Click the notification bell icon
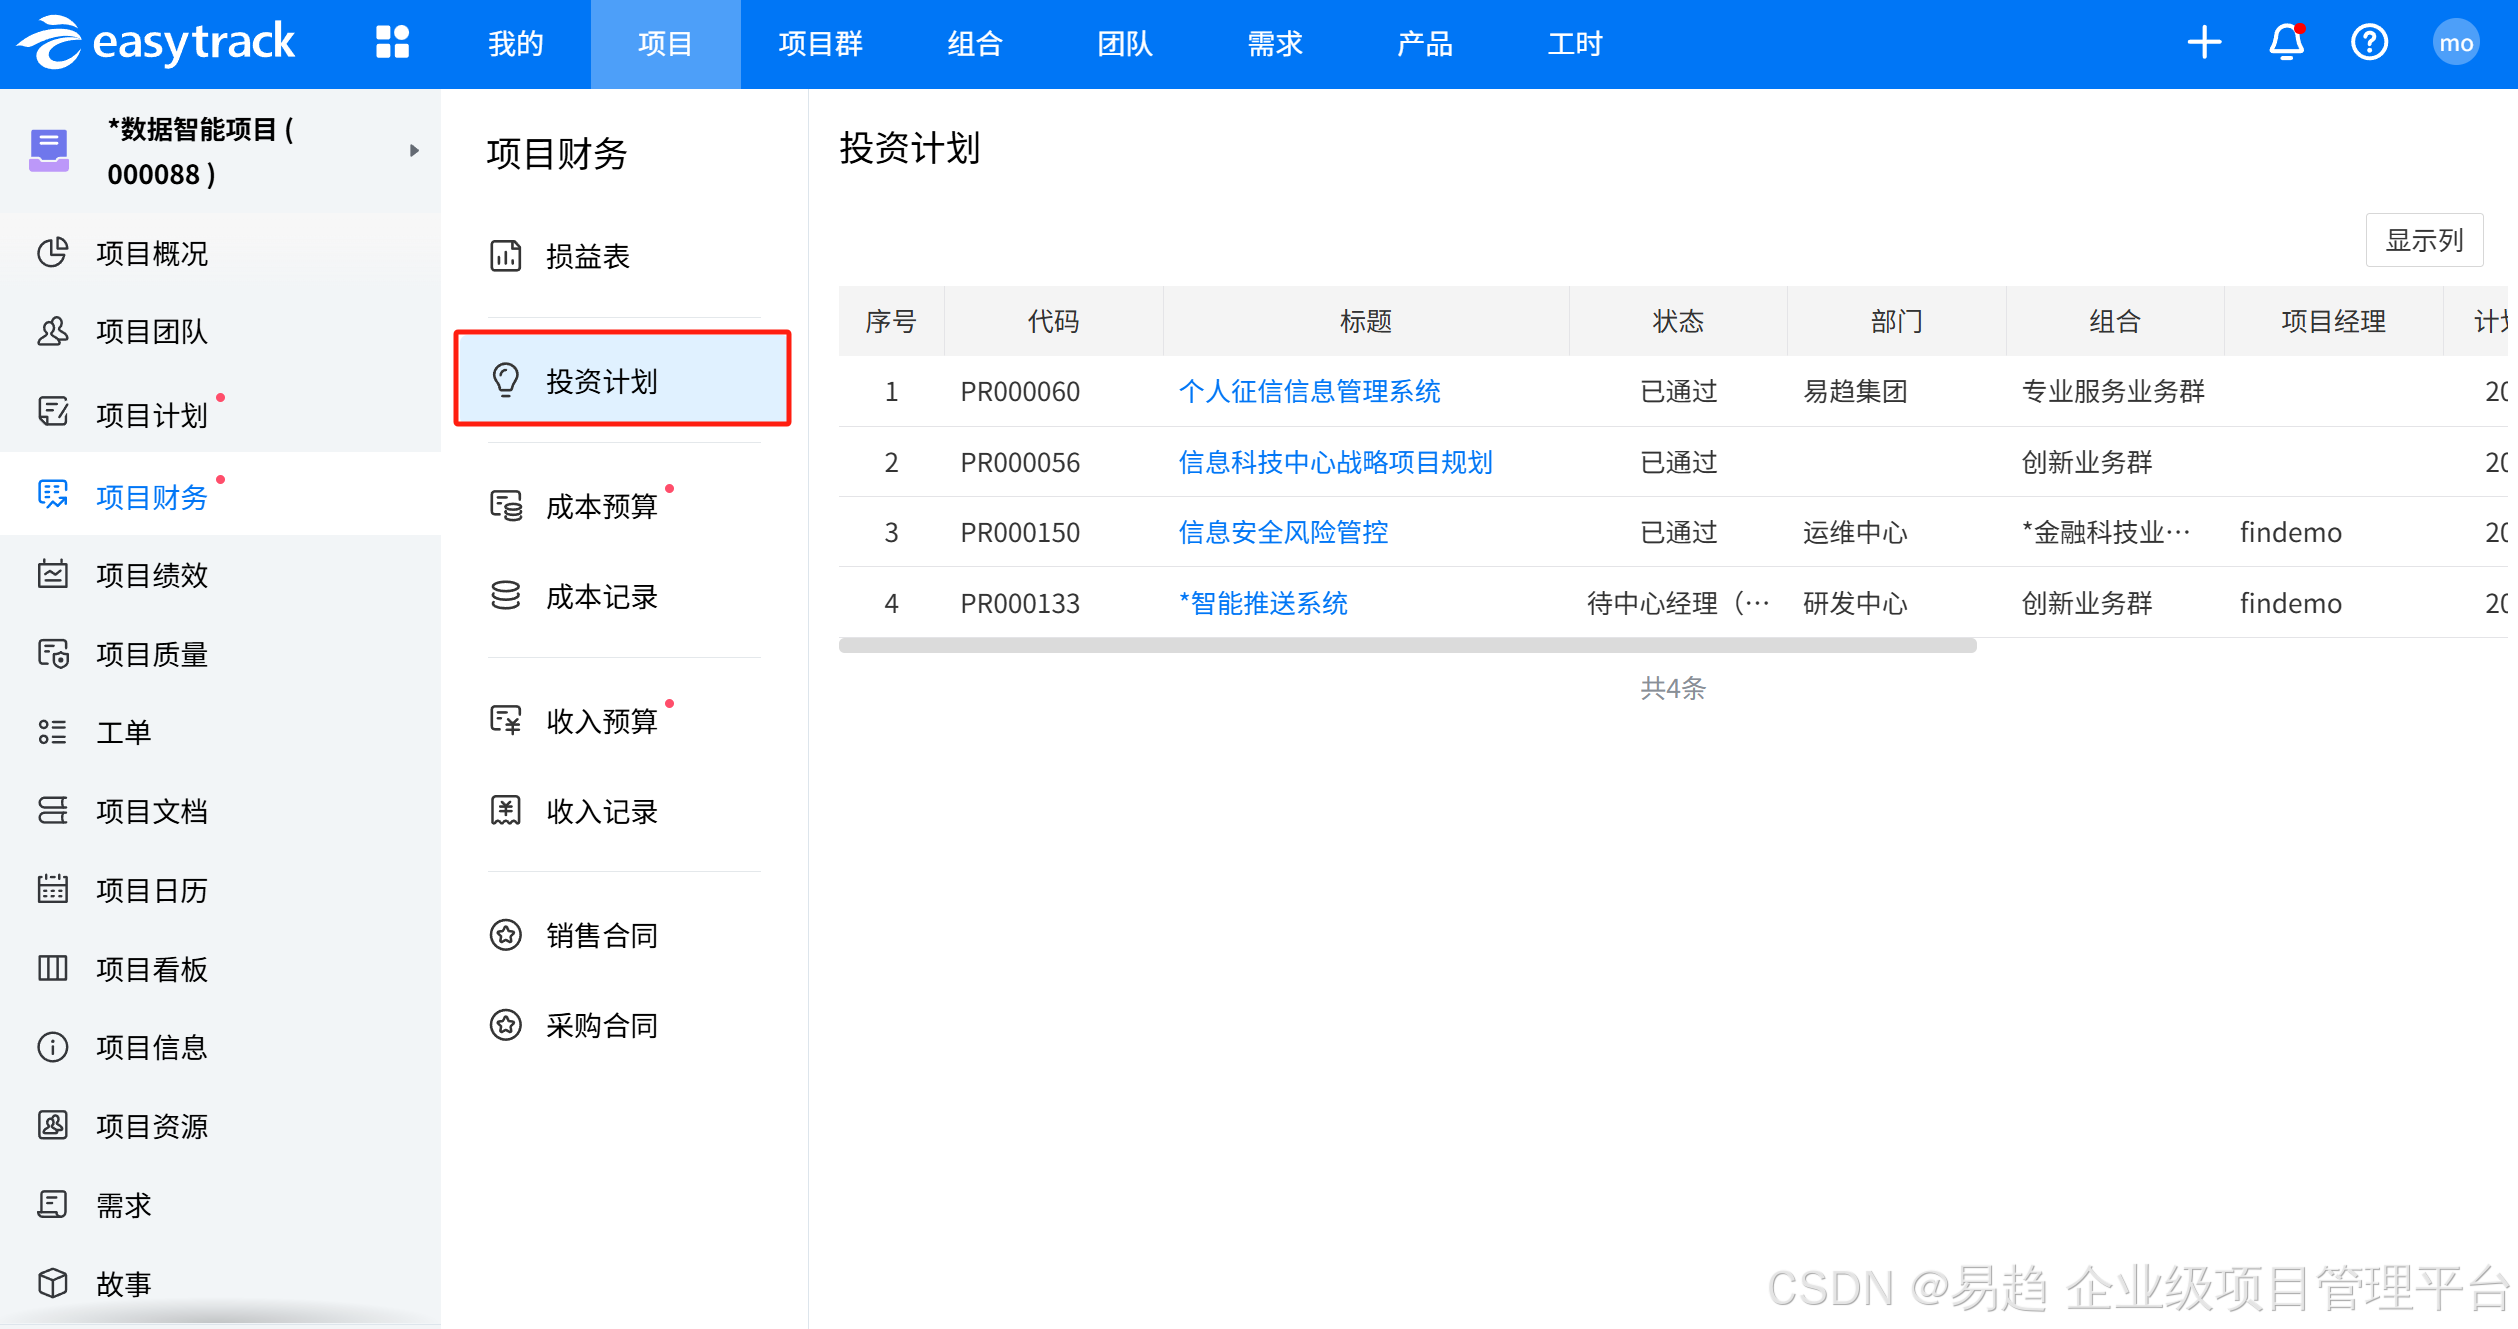 2286,43
